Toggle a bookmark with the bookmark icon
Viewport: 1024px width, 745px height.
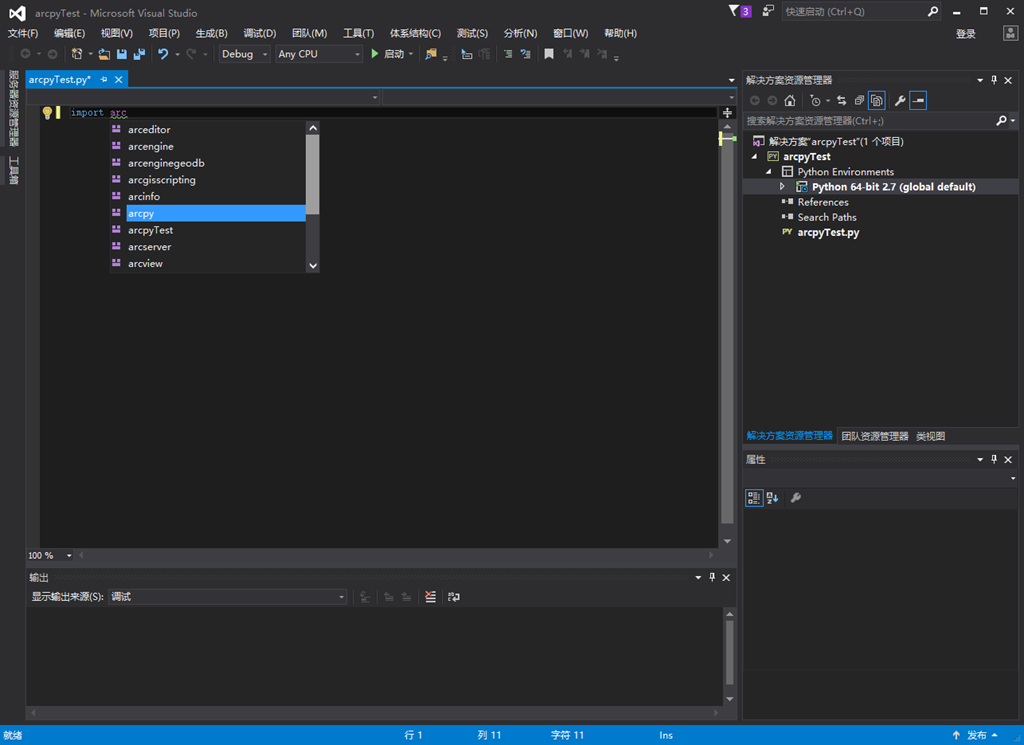pos(549,54)
